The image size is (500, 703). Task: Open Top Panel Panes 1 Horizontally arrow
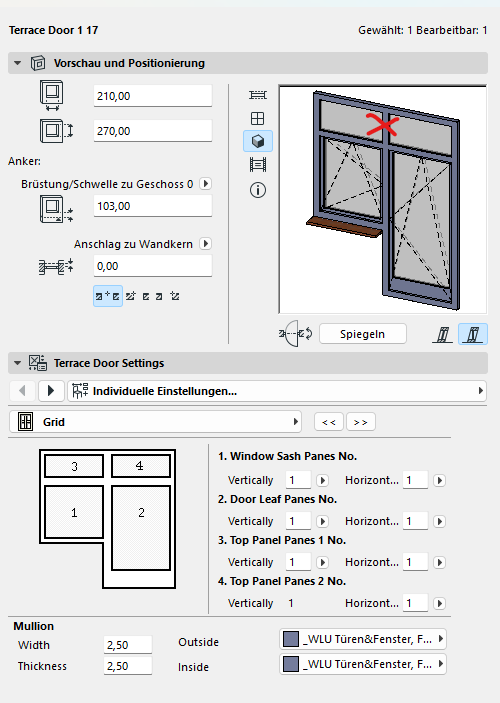pyautogui.click(x=439, y=562)
